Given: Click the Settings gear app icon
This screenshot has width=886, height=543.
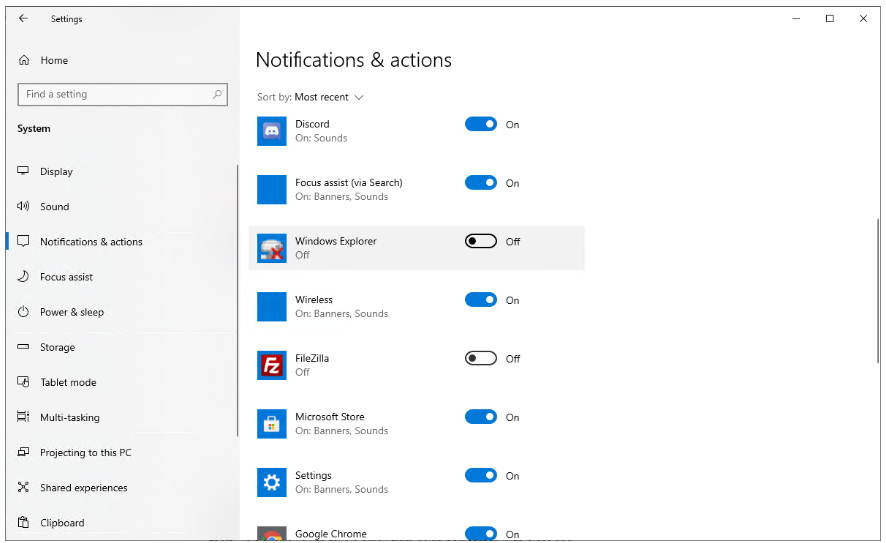Looking at the screenshot, I should [271, 482].
